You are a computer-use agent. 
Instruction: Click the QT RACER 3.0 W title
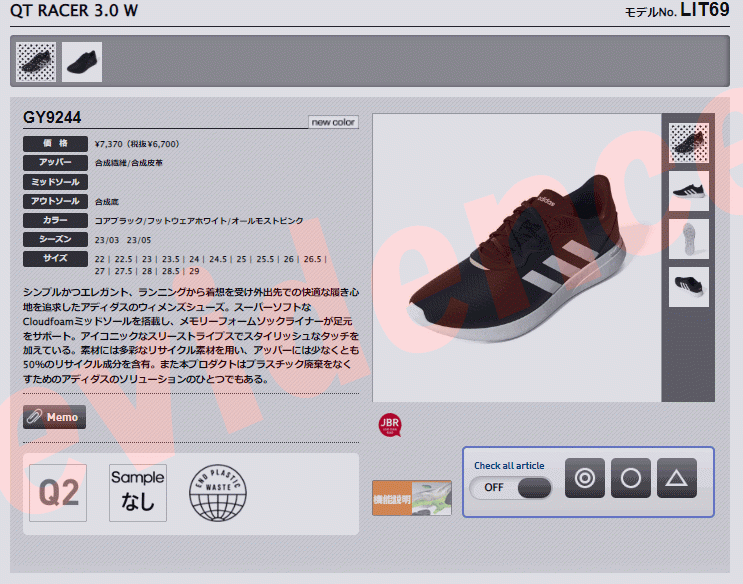[x=74, y=10]
